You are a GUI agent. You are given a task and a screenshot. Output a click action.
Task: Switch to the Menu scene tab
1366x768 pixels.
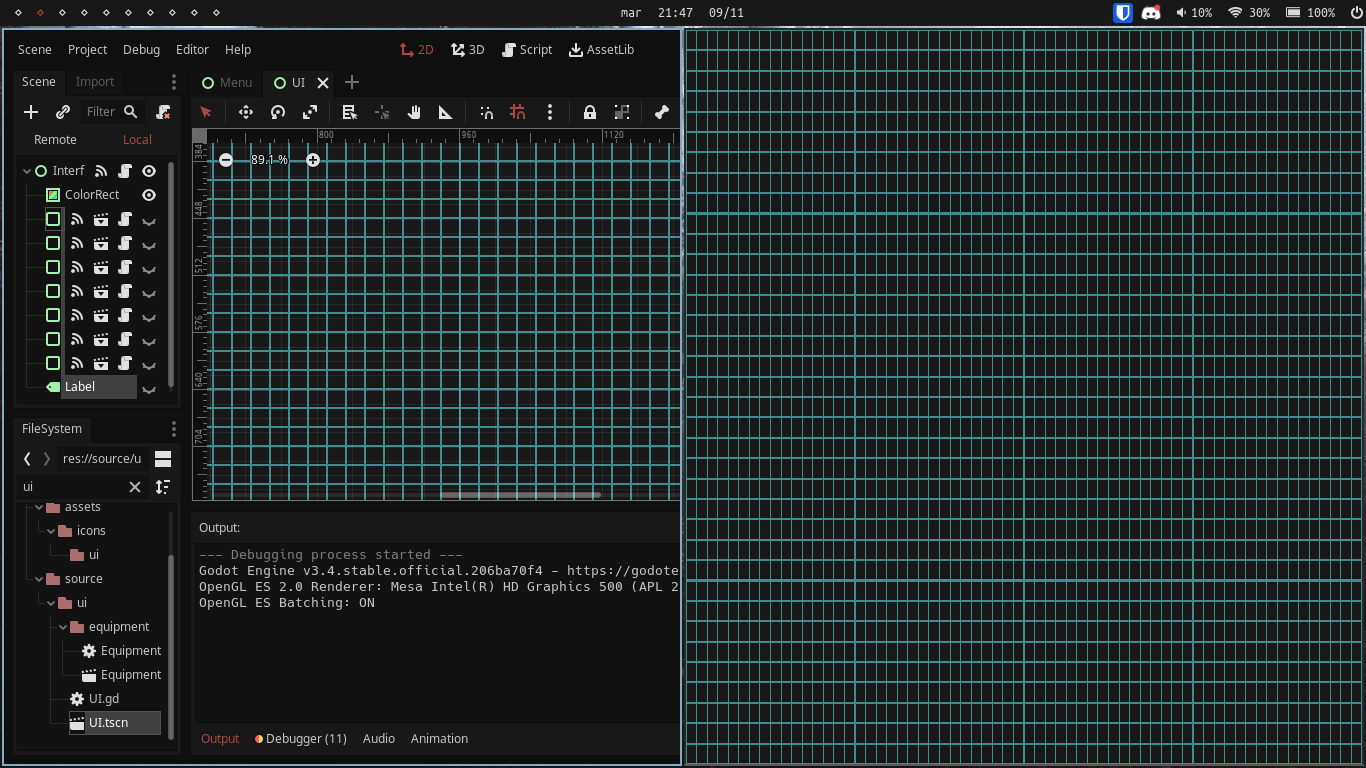227,83
